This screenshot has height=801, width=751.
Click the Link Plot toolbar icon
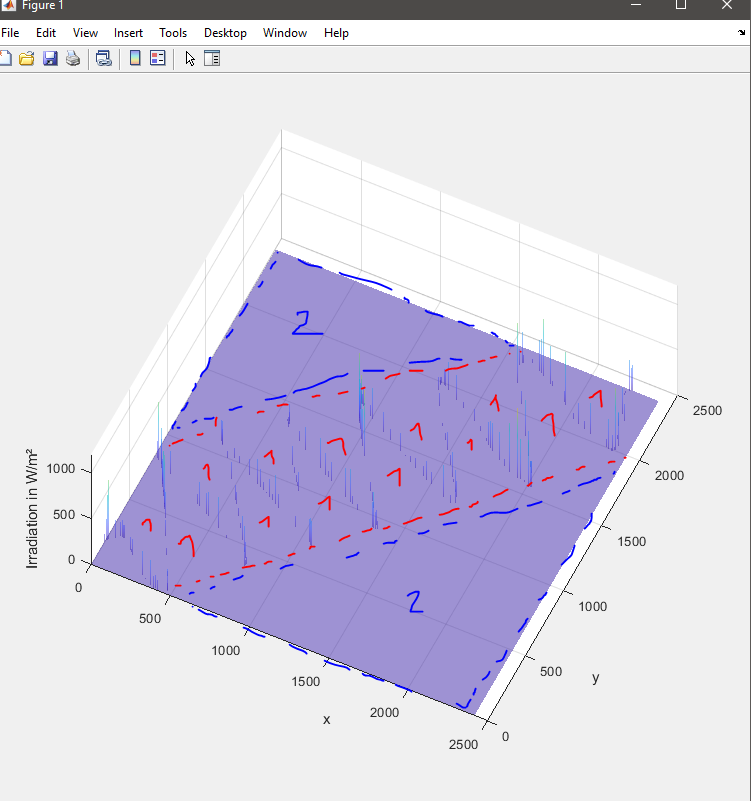[x=103, y=59]
